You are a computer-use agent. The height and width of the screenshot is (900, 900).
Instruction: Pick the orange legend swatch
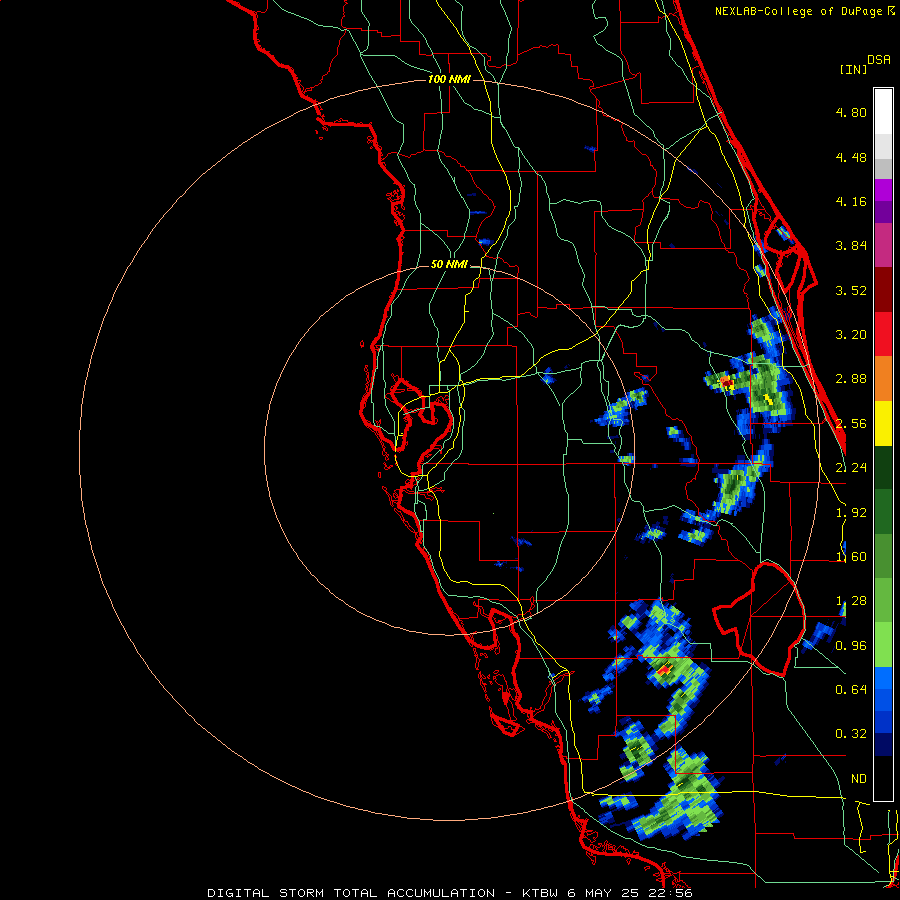(883, 378)
